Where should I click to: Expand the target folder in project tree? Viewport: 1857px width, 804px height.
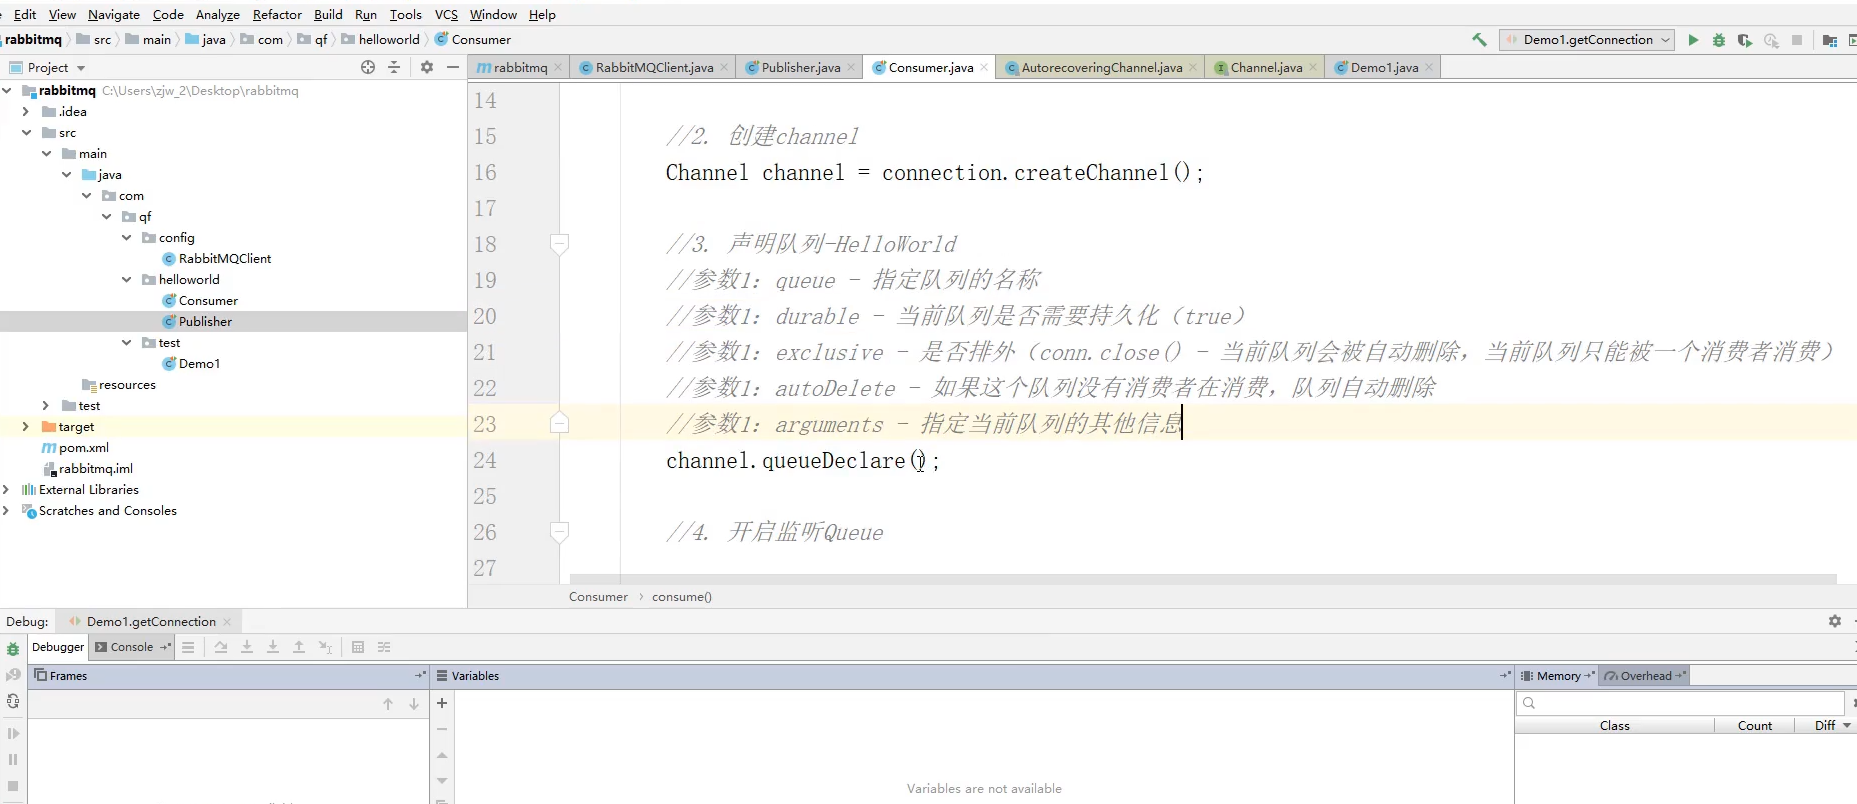tap(26, 426)
